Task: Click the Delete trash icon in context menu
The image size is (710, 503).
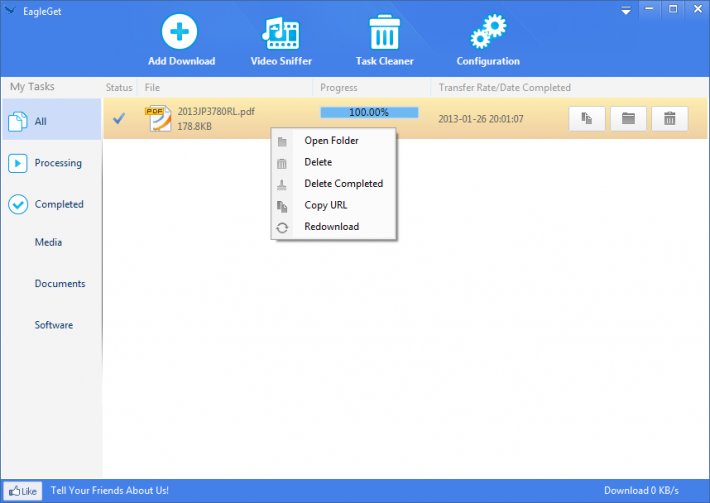Action: point(282,163)
